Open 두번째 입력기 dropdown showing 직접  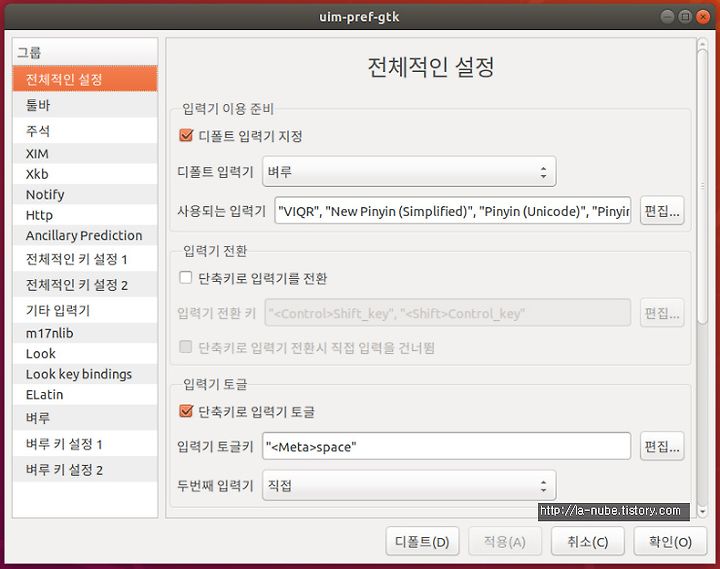(409, 485)
